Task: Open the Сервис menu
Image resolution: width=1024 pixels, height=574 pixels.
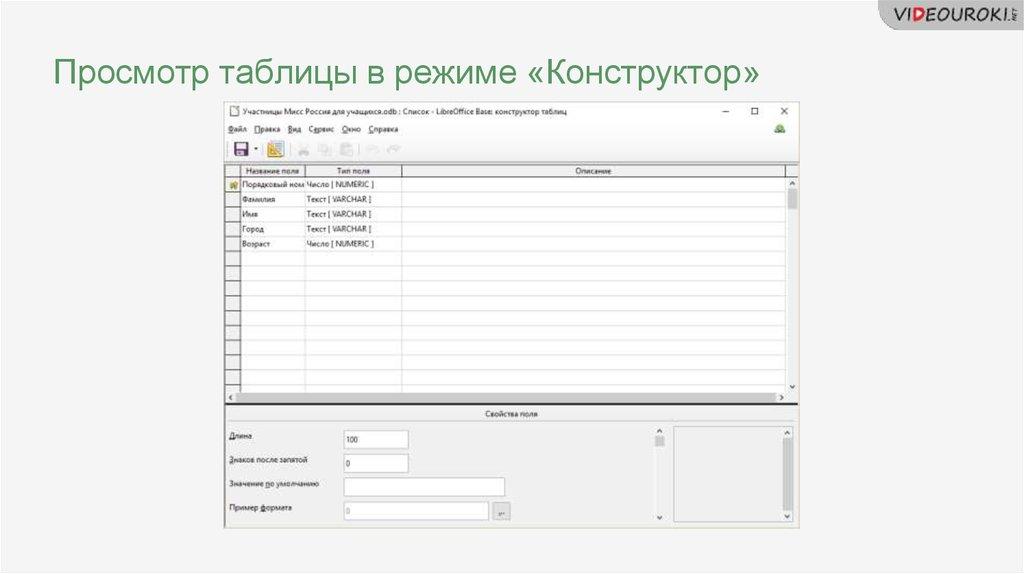Action: [321, 129]
